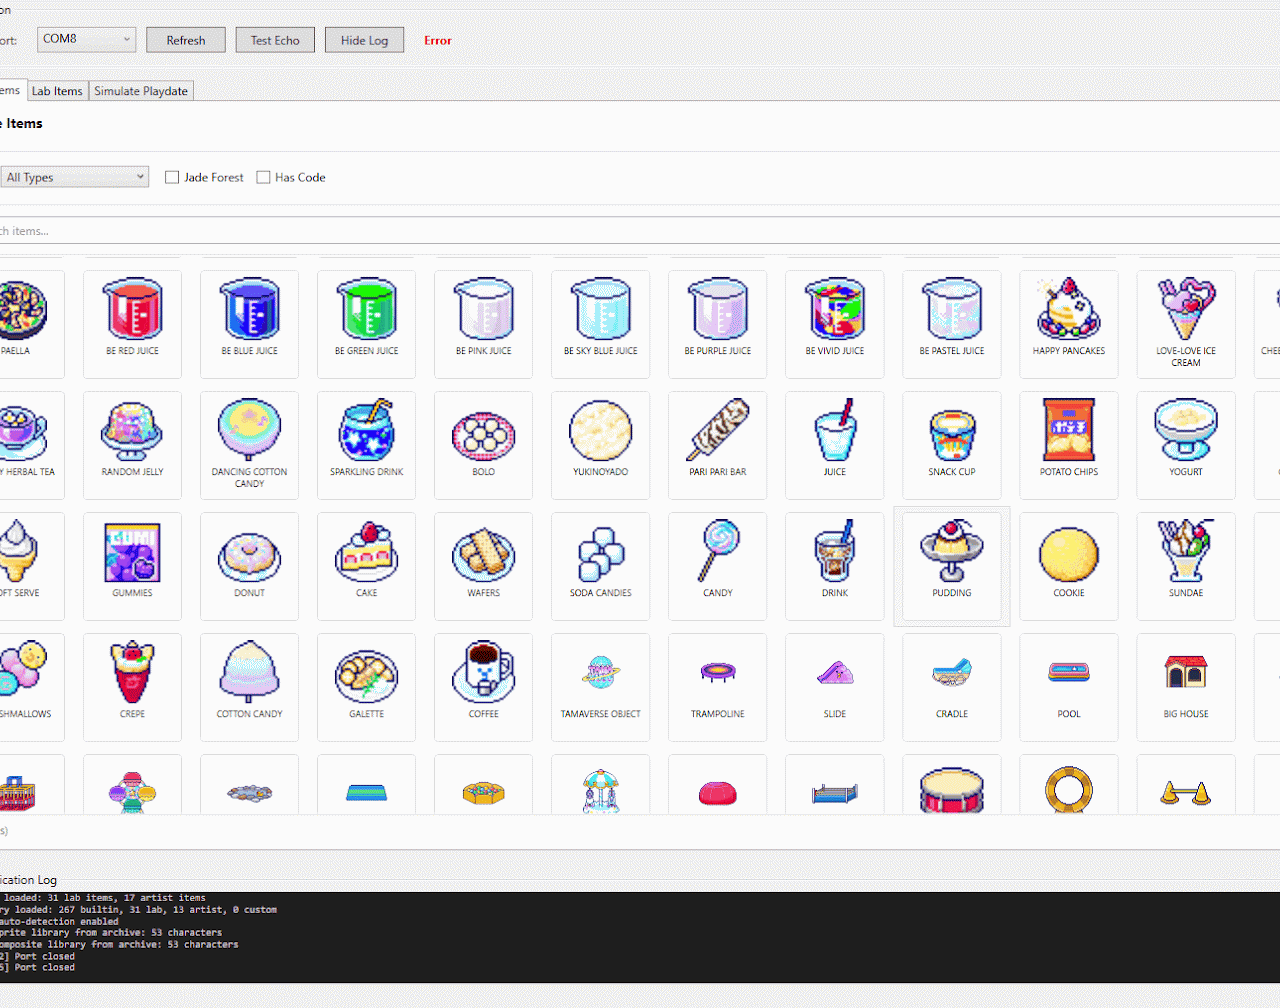Select the BE RED JUICE item icon
This screenshot has width=1280, height=1008.
[x=132, y=310]
